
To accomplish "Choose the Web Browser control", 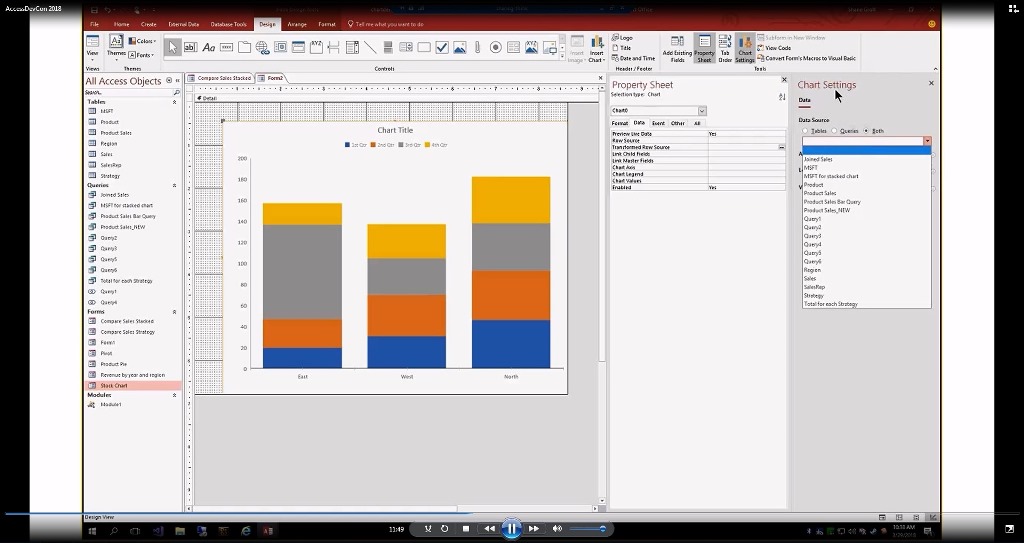I will pos(280,47).
